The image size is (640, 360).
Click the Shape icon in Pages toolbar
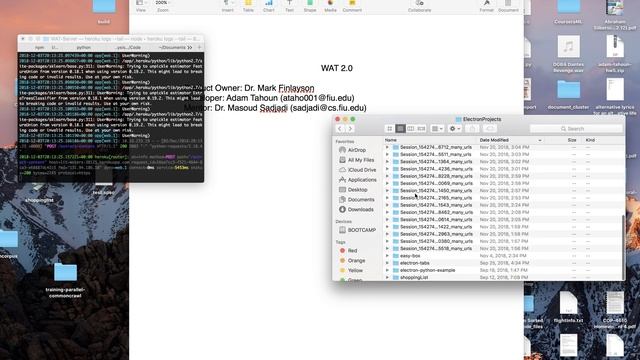[310, 6]
